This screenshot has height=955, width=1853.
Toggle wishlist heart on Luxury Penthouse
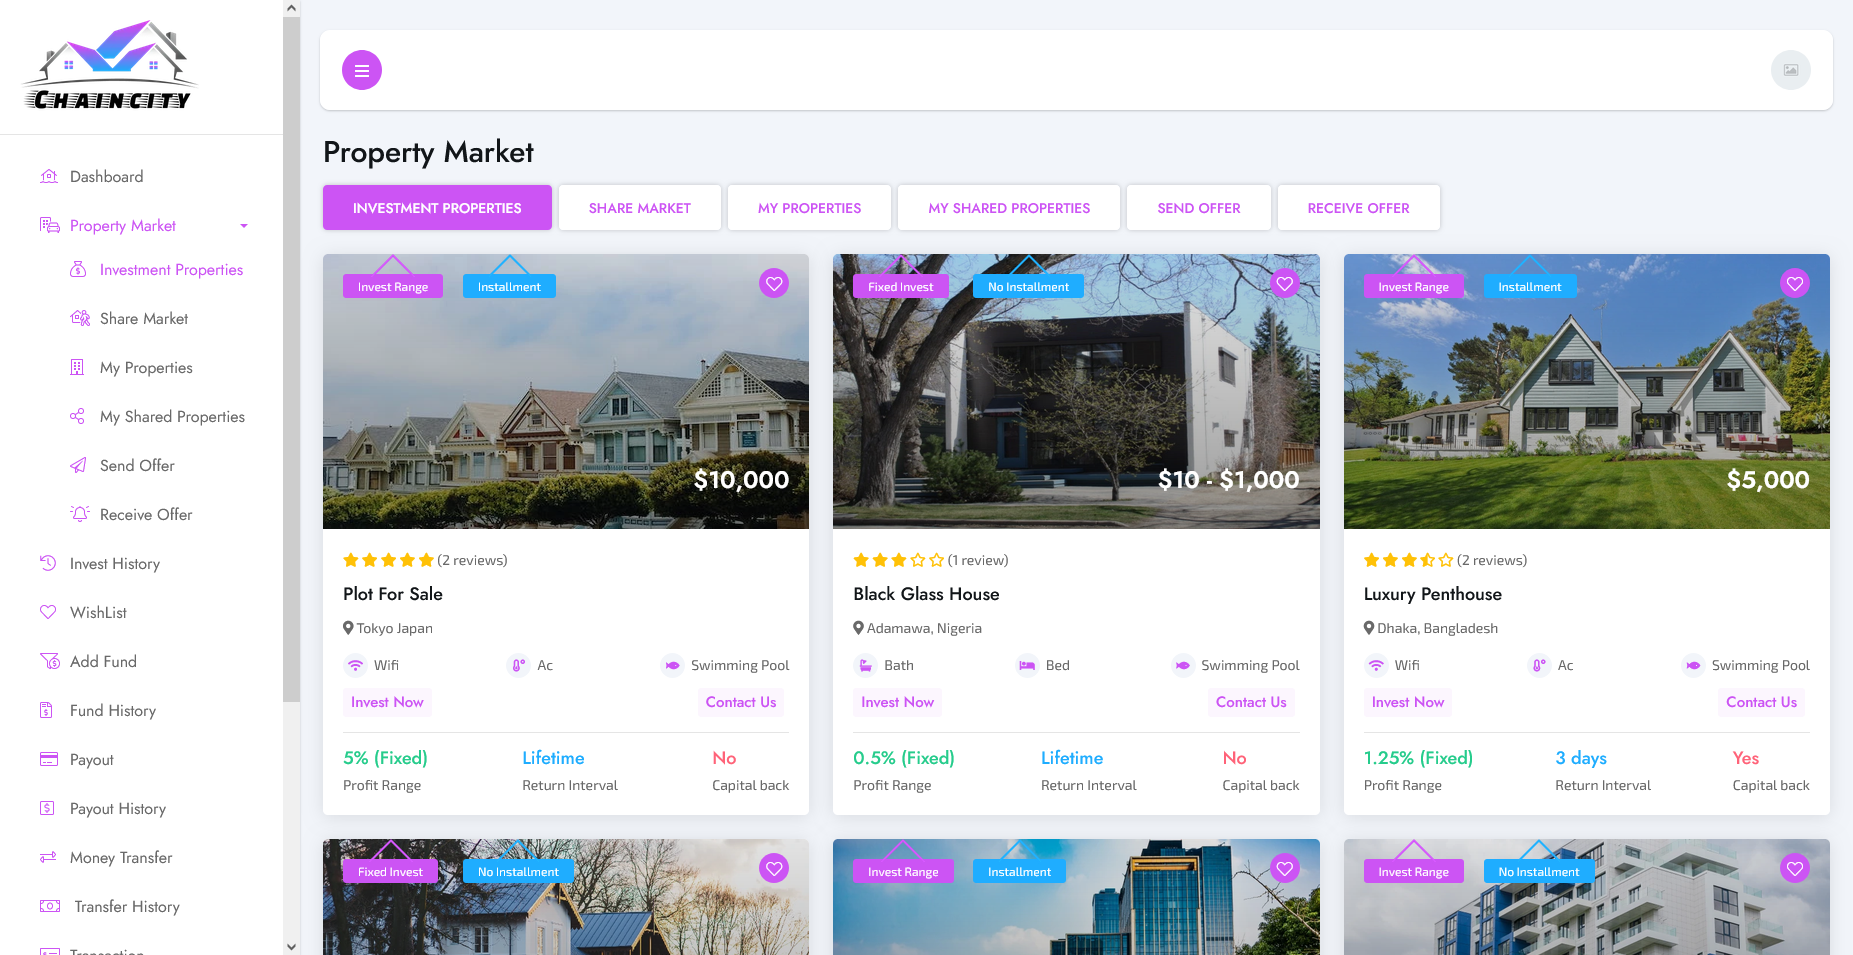point(1795,284)
